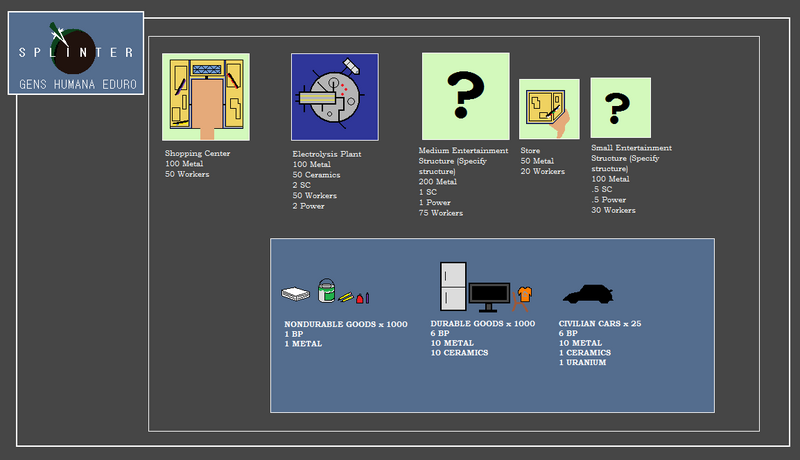Click the Small Entertainment Structure question mark
The height and width of the screenshot is (460, 800).
(x=620, y=107)
